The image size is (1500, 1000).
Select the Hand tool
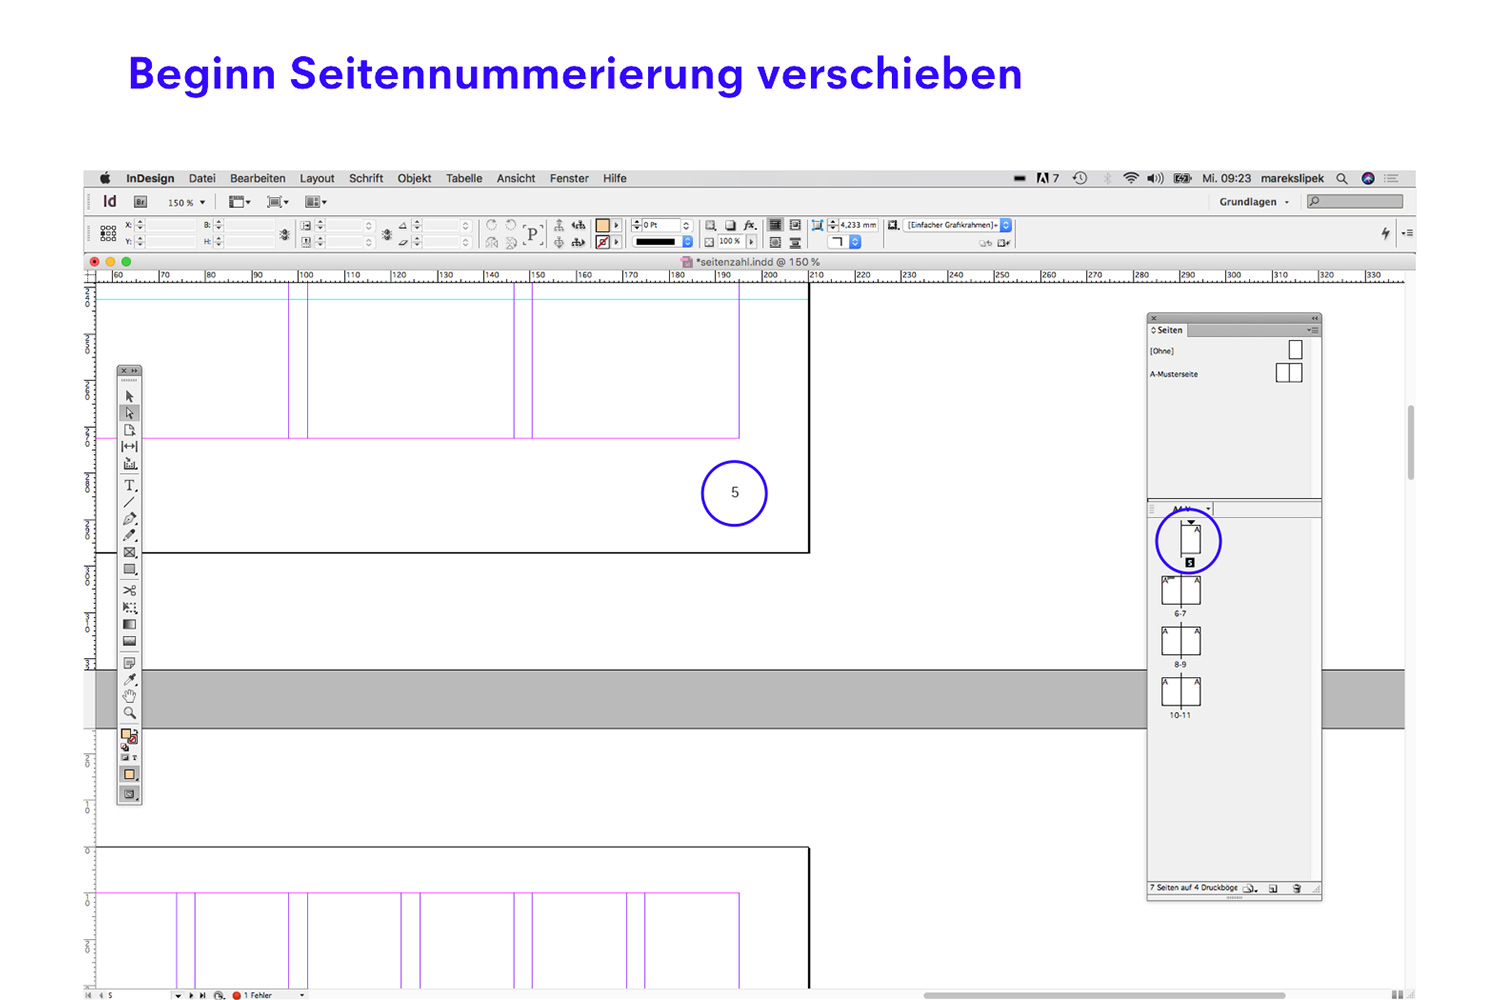(129, 696)
